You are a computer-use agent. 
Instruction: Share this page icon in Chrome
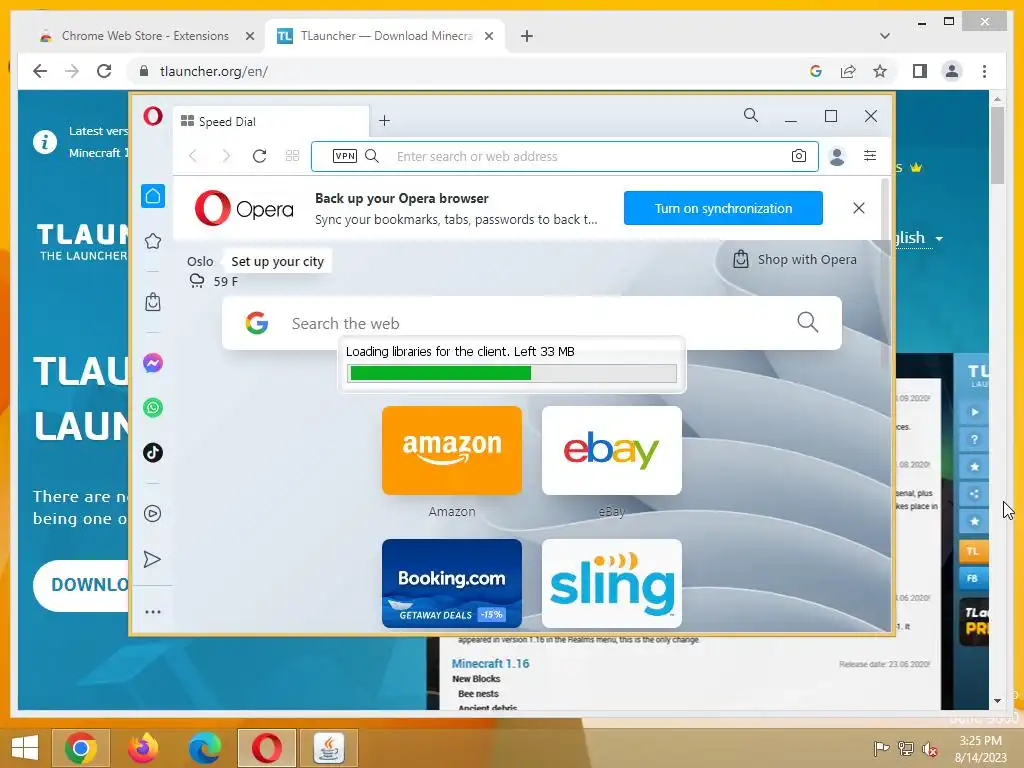click(x=848, y=71)
